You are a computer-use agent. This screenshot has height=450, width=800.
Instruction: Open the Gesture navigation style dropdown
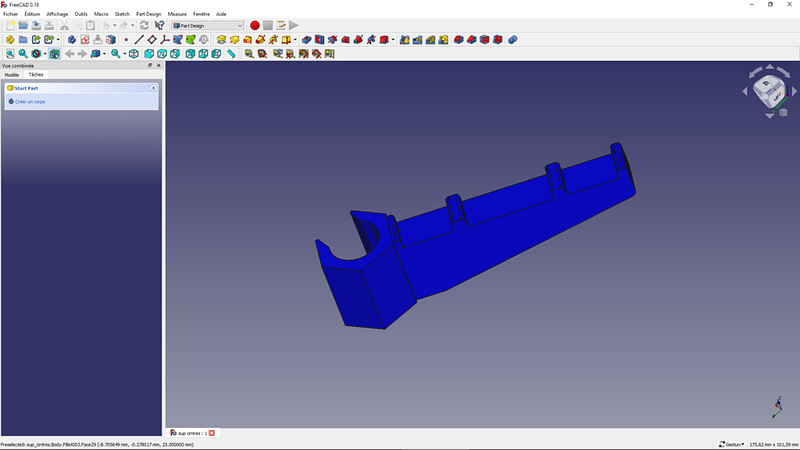[731, 444]
